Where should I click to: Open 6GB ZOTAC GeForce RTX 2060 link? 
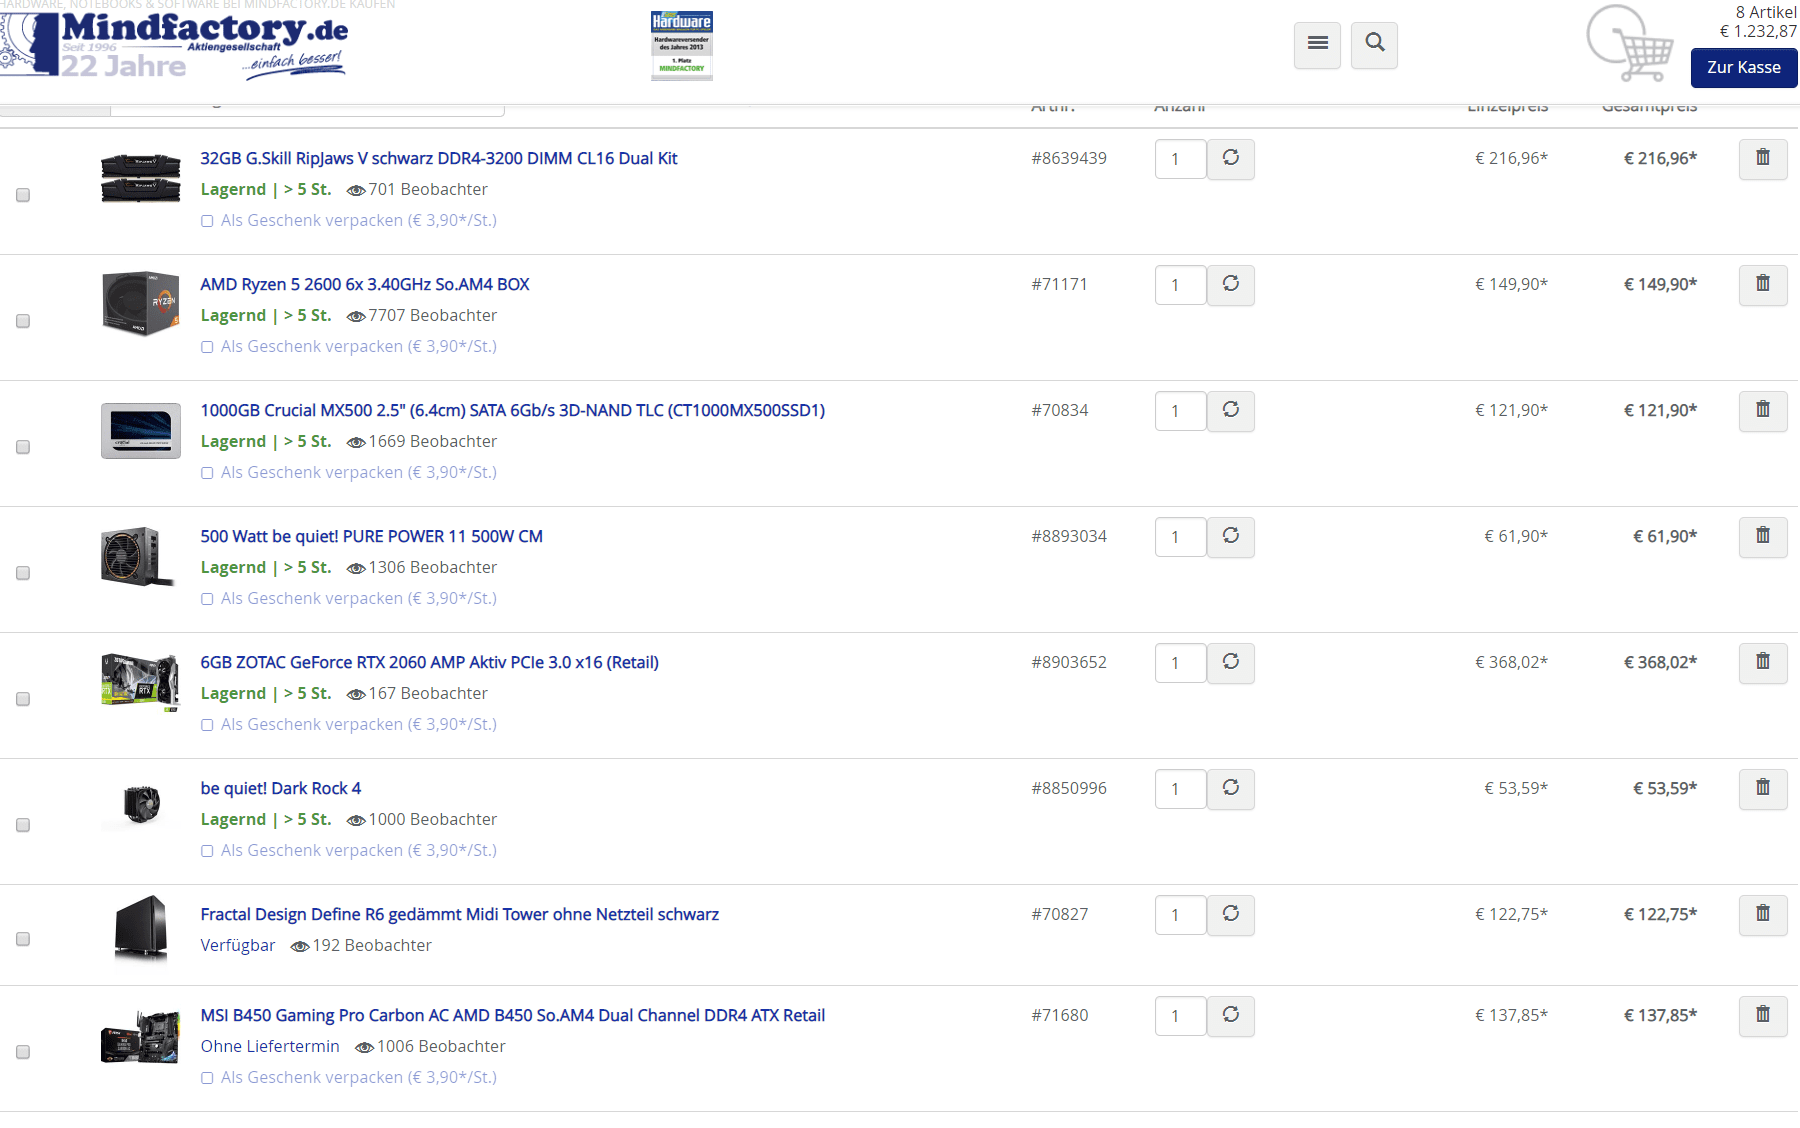pos(430,662)
